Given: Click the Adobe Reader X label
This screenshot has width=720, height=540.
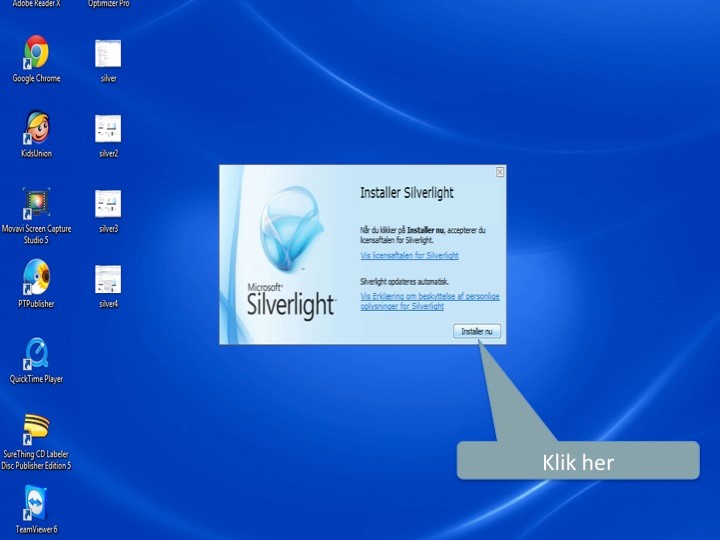Looking at the screenshot, I should (36, 4).
